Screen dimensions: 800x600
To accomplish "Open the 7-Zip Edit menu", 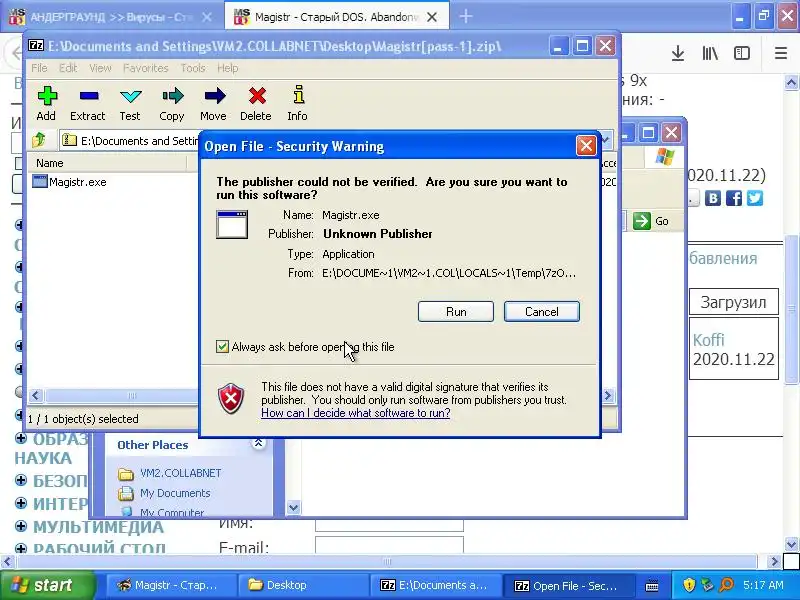I will coord(68,68).
